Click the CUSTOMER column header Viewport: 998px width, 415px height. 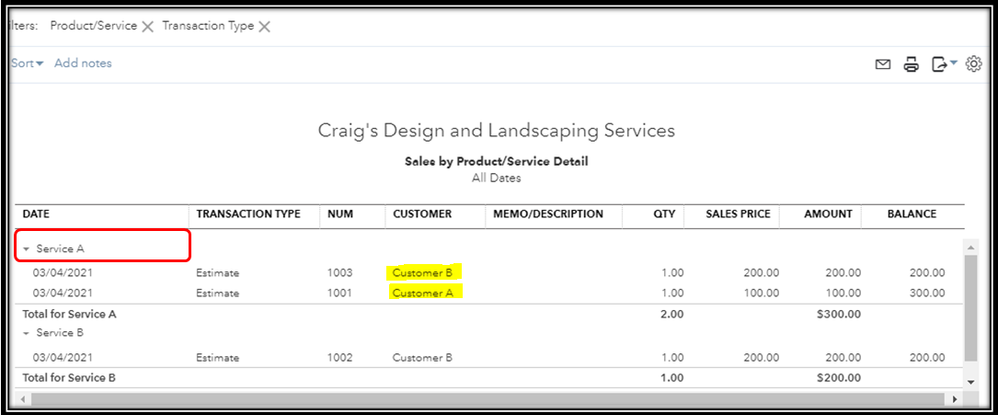coord(422,215)
